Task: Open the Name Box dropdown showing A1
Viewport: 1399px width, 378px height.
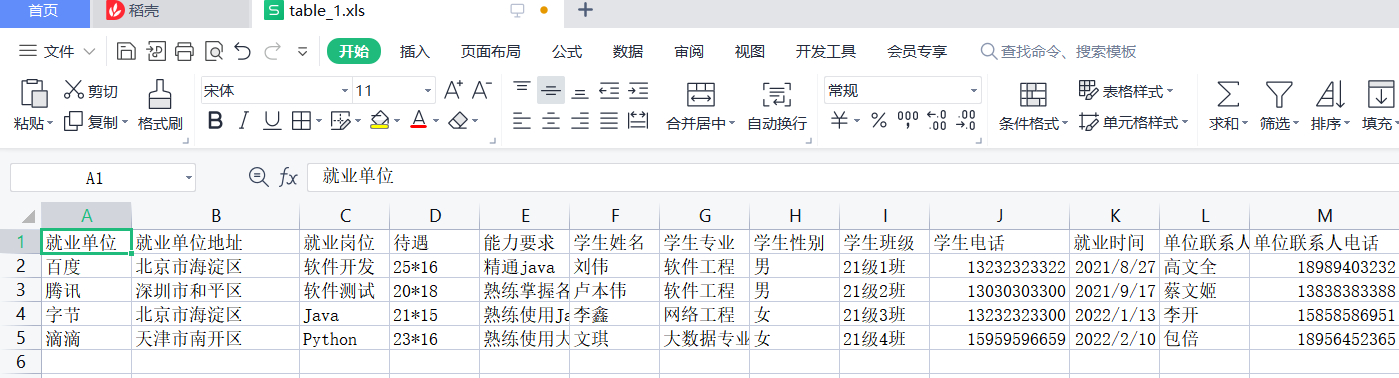Action: (x=189, y=178)
